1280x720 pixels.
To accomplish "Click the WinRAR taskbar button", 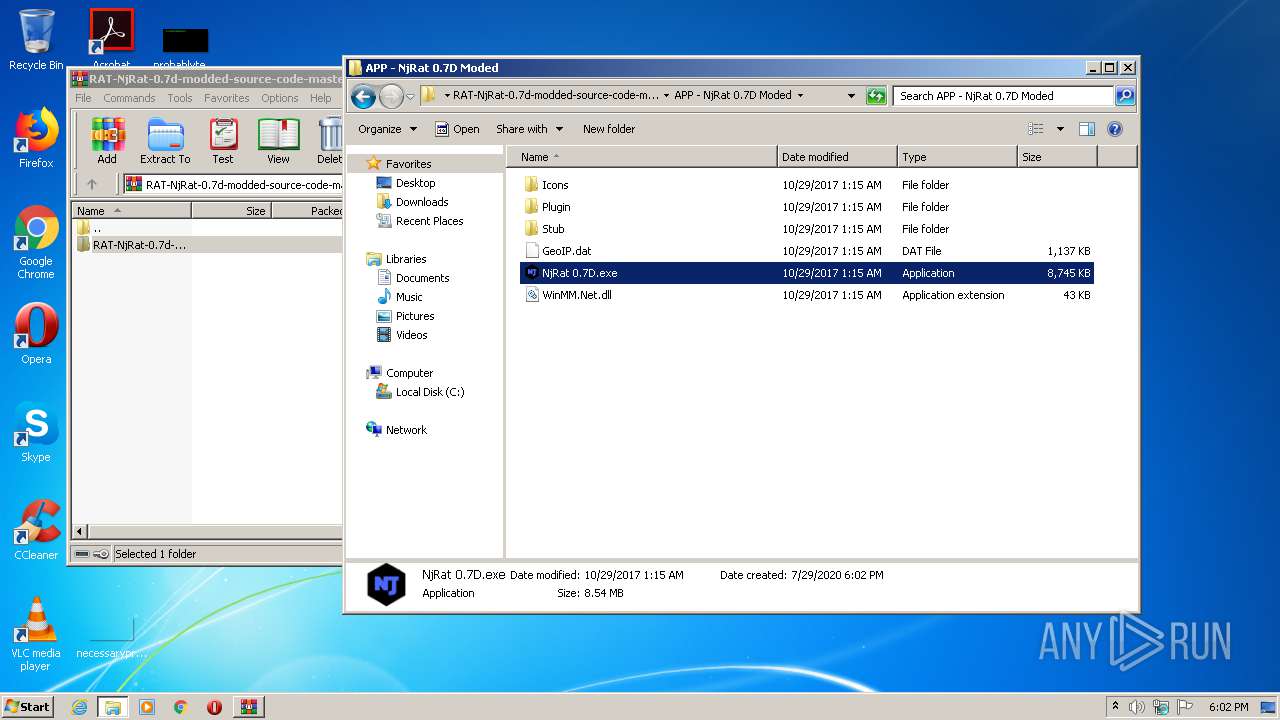I will coord(249,707).
